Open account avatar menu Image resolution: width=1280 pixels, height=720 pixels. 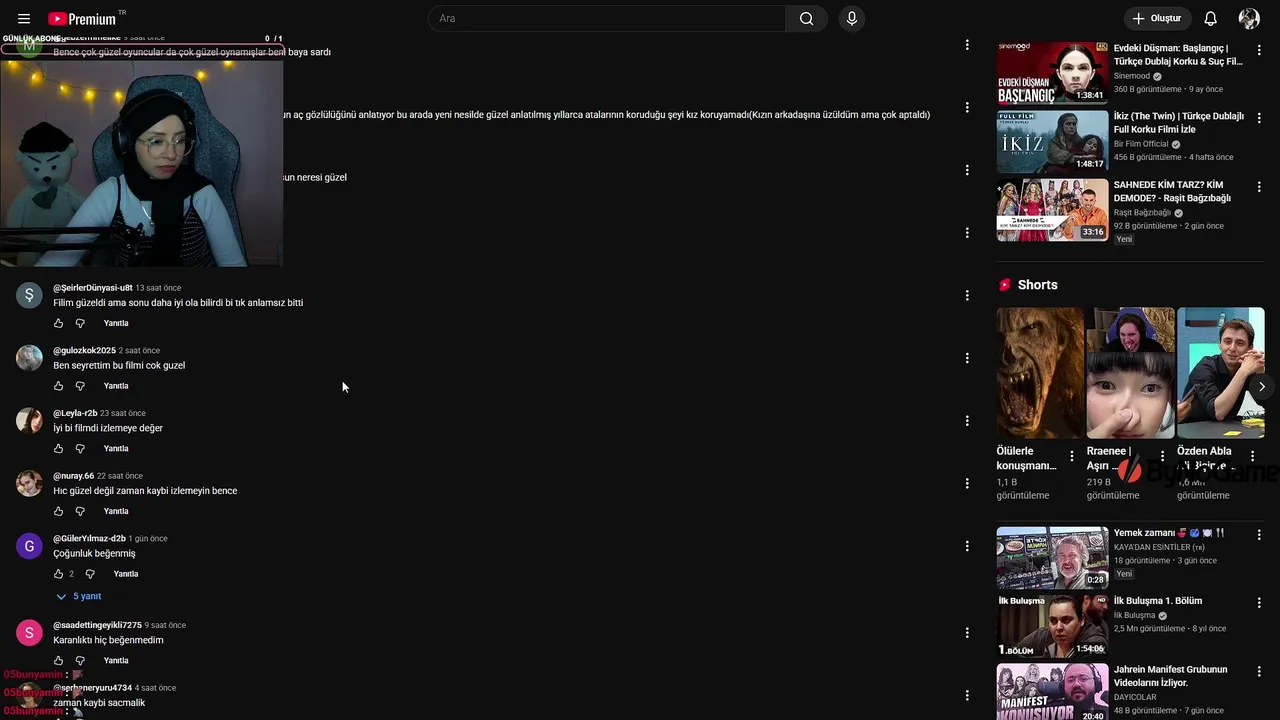click(1249, 19)
